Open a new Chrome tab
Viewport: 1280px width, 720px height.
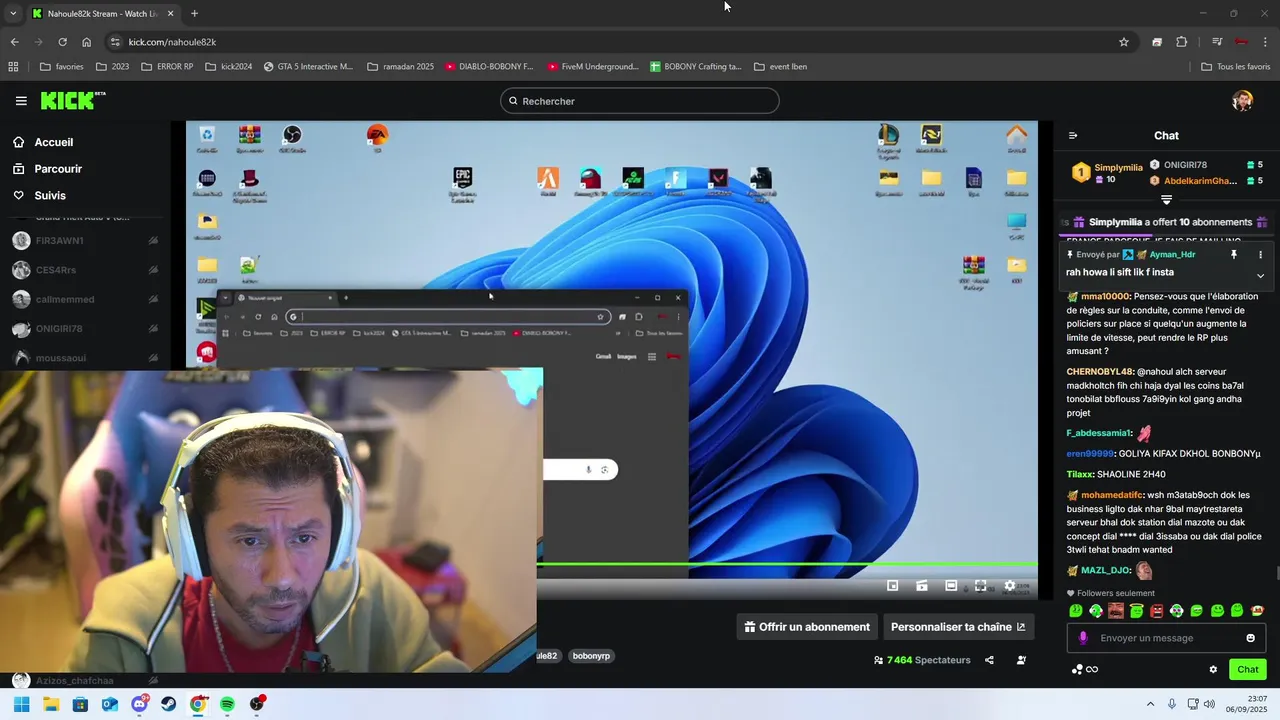pyautogui.click(x=194, y=13)
